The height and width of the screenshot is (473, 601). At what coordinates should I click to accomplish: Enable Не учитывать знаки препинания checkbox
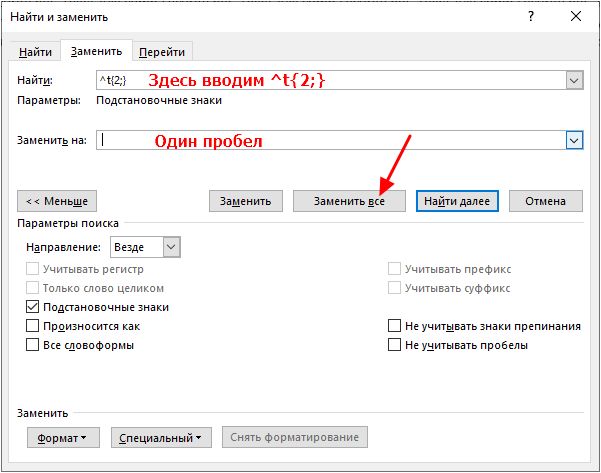pos(394,326)
